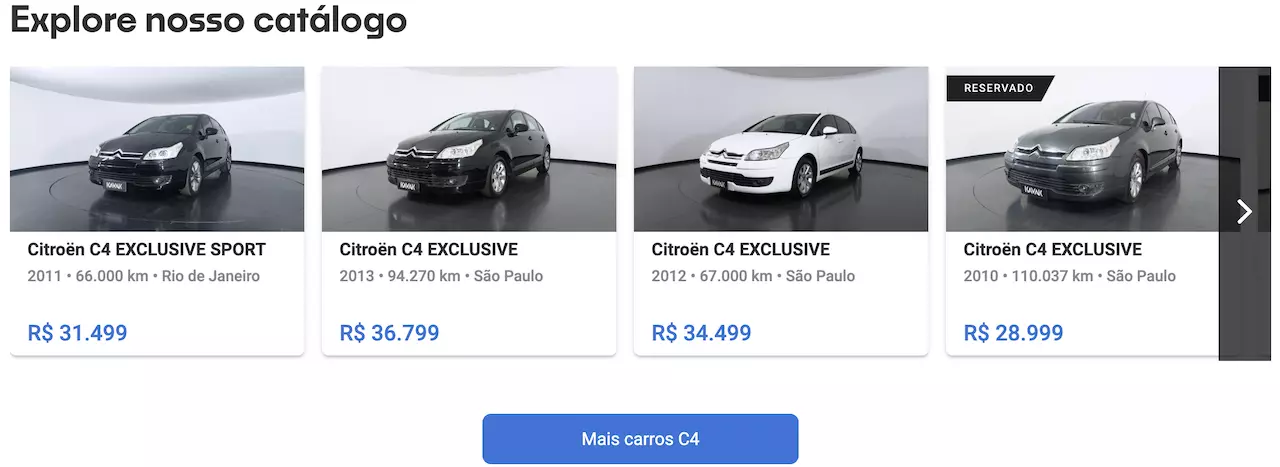Click the 'Explore nosso catálogo' heading
This screenshot has width=1280, height=467.
click(x=208, y=19)
